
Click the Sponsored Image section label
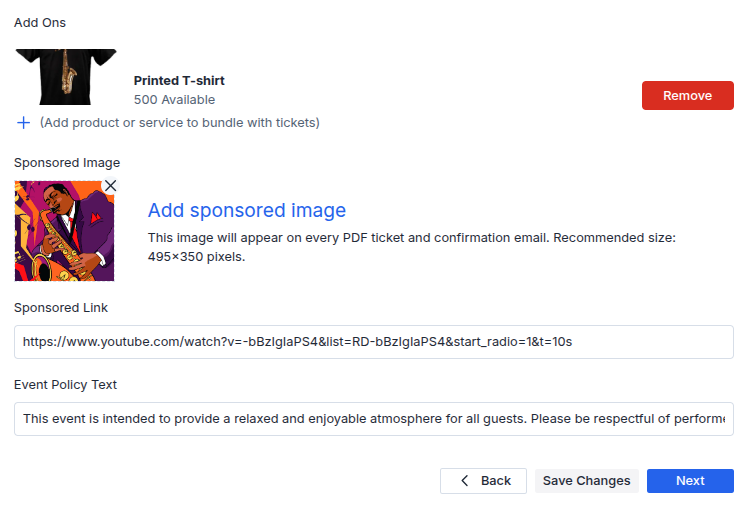coord(67,163)
